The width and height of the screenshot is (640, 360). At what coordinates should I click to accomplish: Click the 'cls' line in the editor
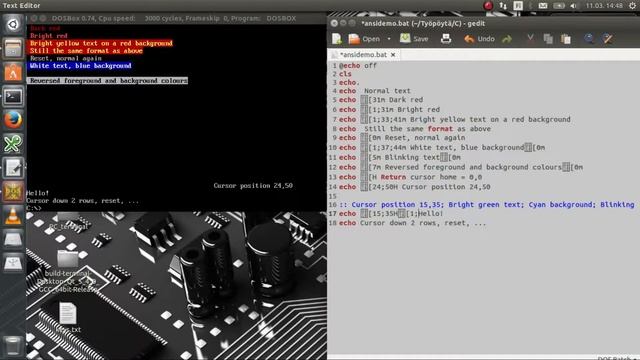coord(345,74)
